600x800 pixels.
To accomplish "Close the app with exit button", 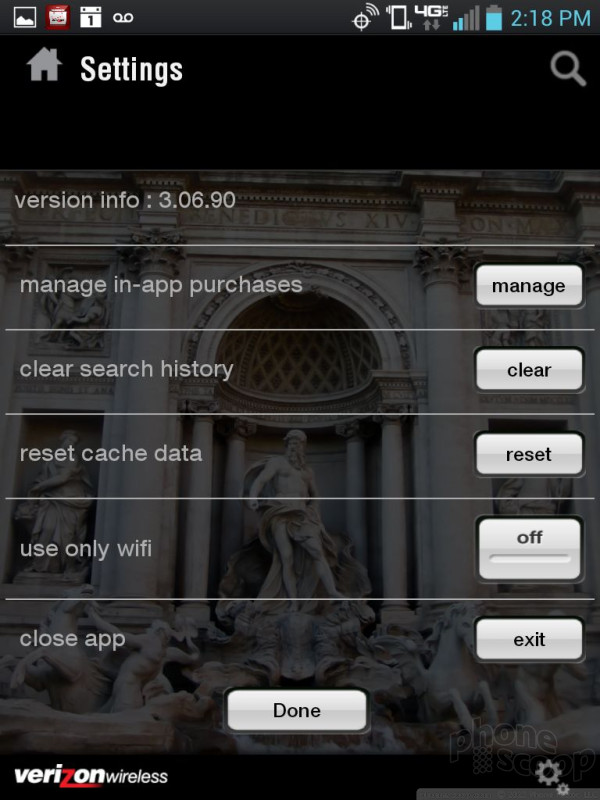I will pyautogui.click(x=529, y=639).
